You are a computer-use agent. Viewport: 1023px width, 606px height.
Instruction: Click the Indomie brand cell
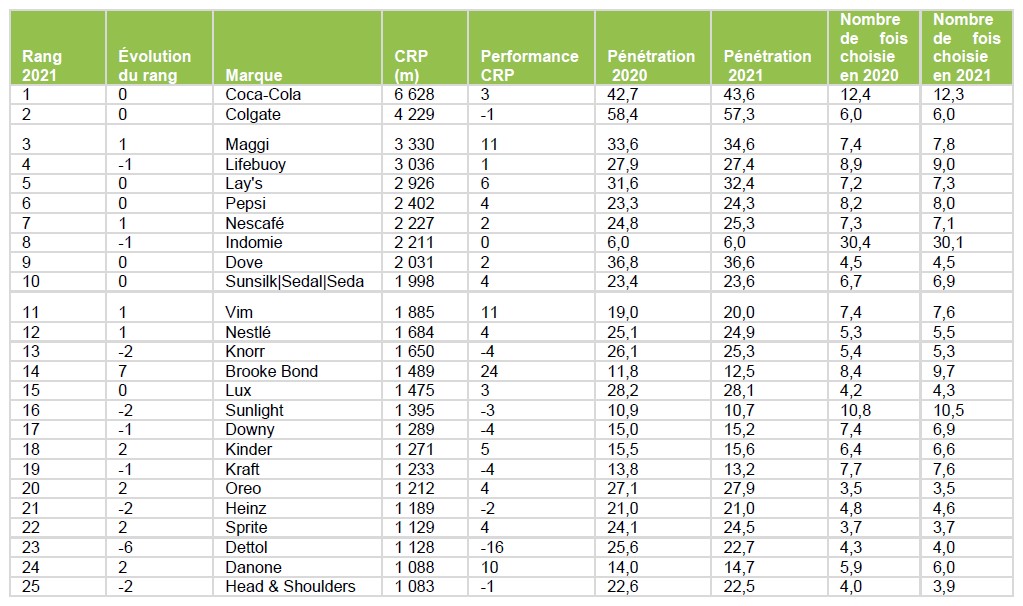pyautogui.click(x=254, y=243)
